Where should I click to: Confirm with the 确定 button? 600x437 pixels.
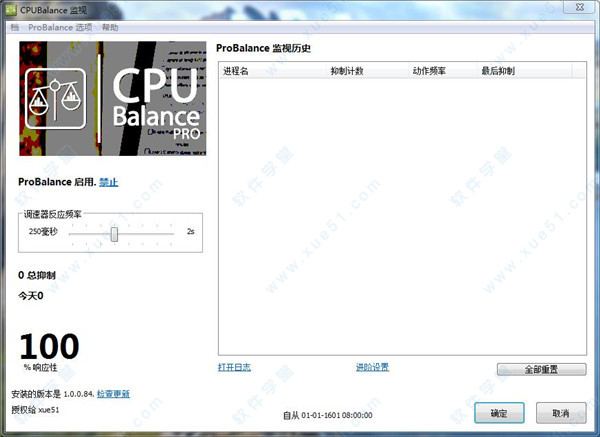(499, 413)
